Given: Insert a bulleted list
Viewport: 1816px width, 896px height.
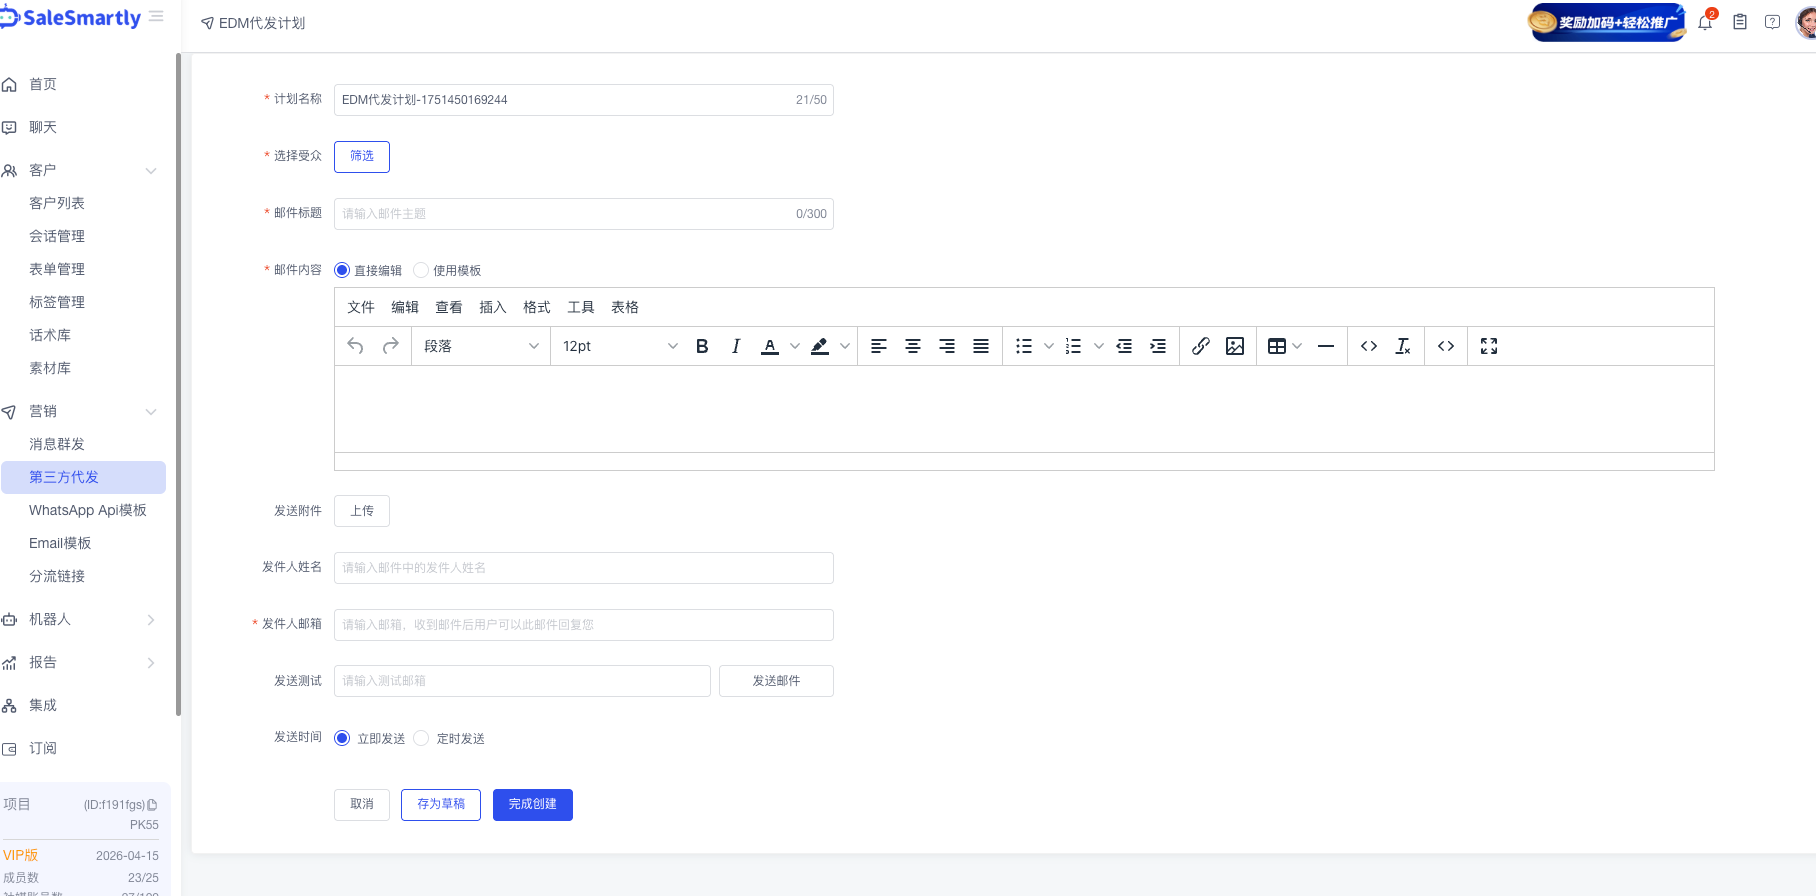Looking at the screenshot, I should (1024, 346).
